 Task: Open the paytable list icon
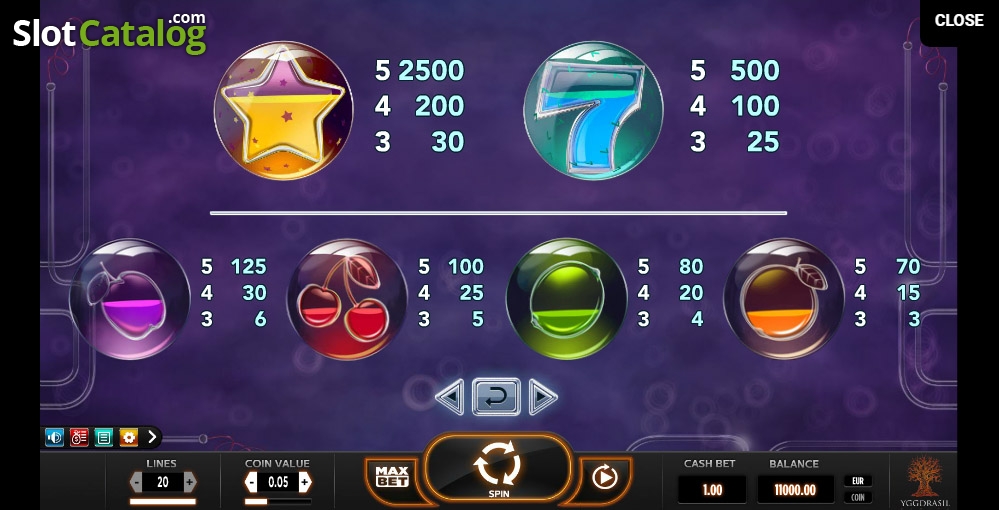[x=104, y=437]
